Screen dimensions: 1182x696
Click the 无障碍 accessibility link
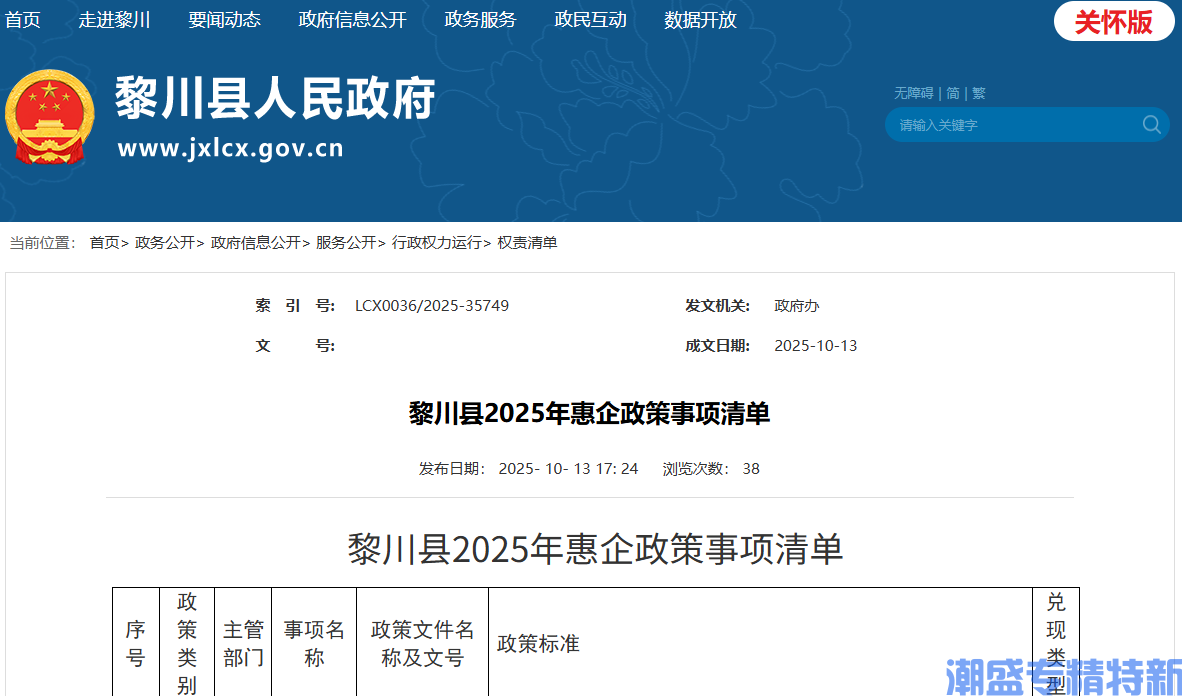tap(913, 93)
